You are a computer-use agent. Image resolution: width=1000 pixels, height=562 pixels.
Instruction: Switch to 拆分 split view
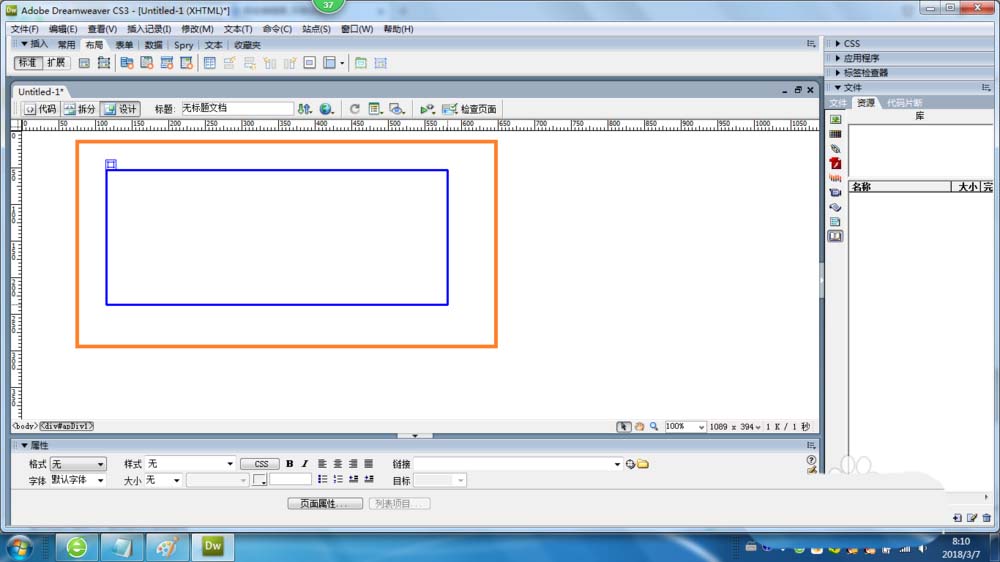coord(80,109)
